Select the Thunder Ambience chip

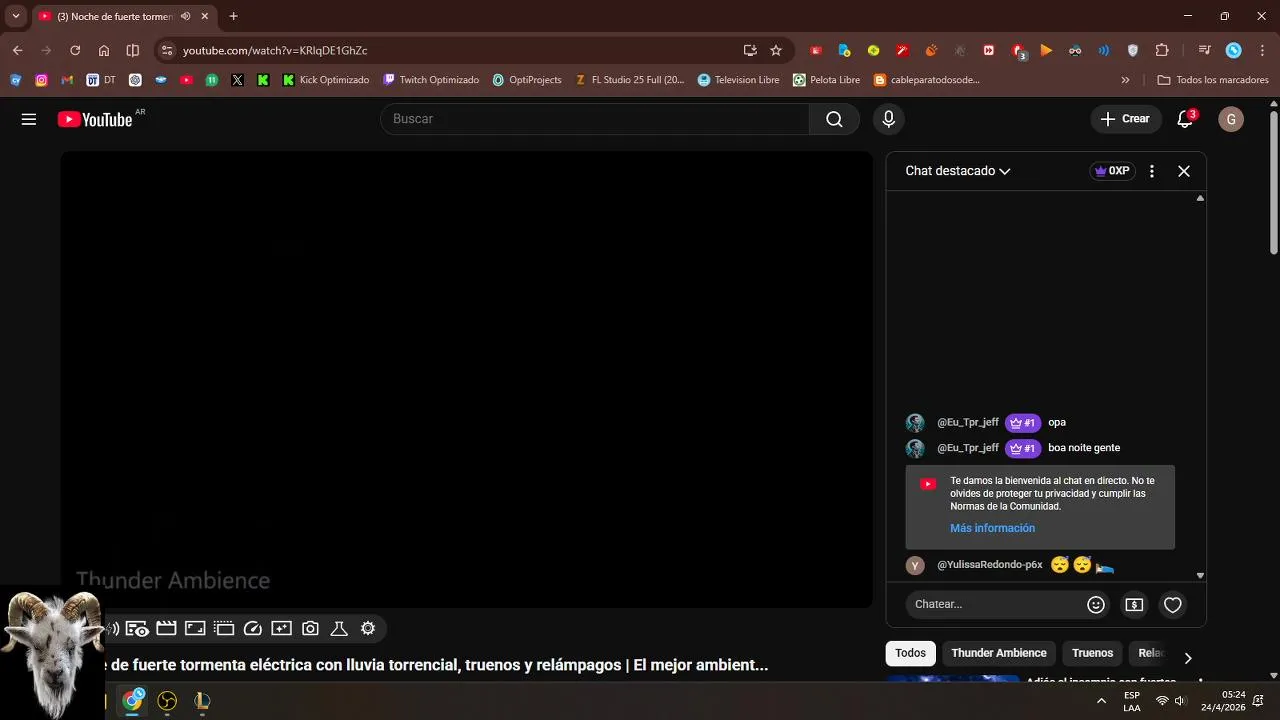click(x=998, y=653)
